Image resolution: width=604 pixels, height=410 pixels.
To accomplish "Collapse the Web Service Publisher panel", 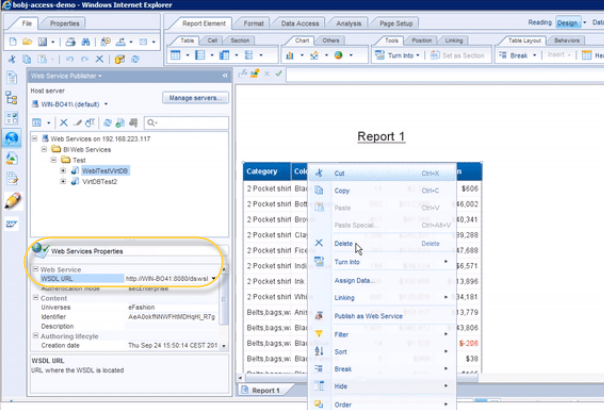I will tap(225, 76).
